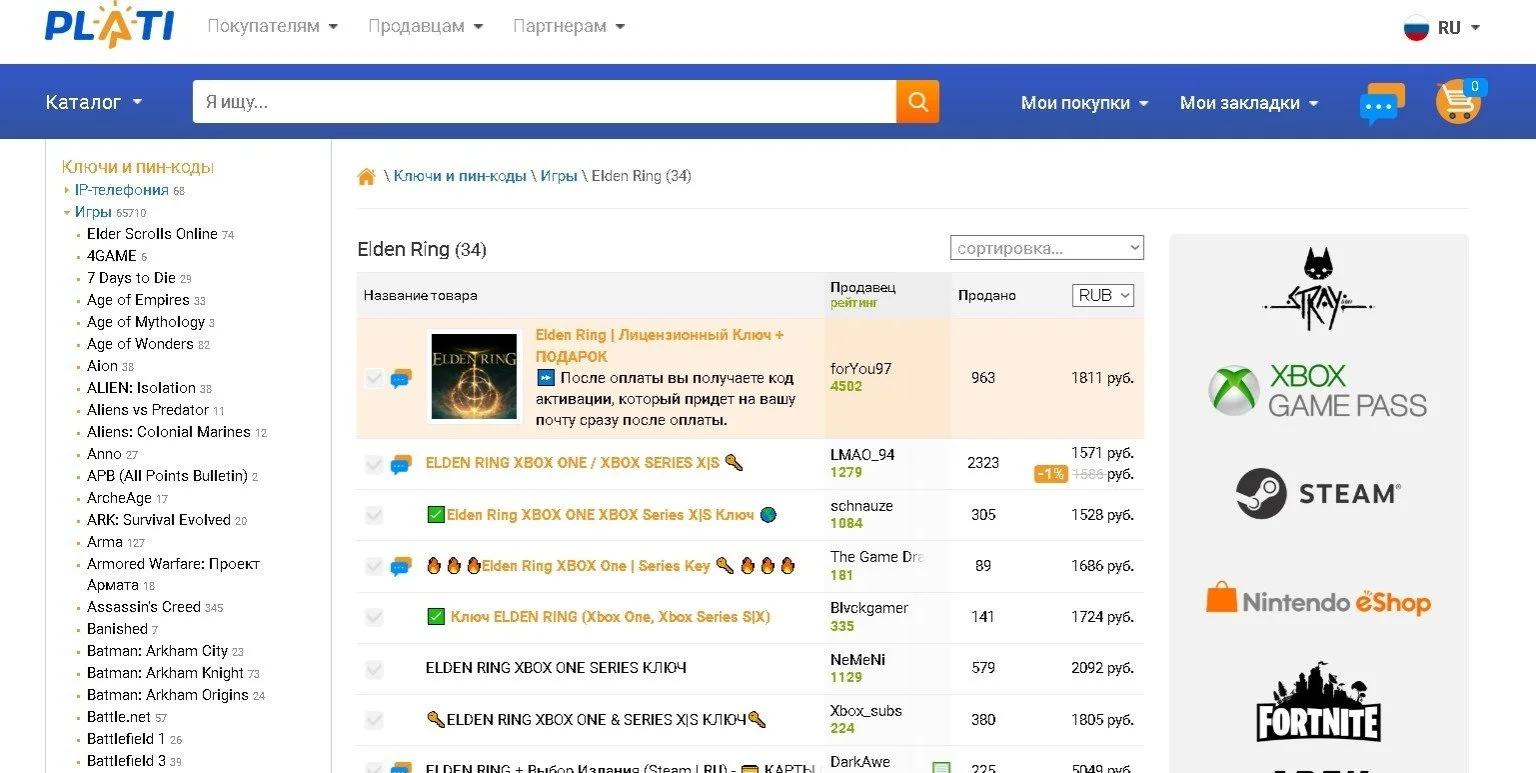The image size is (1536, 773).
Task: Open the Stray banner logo
Action: coord(1318,290)
